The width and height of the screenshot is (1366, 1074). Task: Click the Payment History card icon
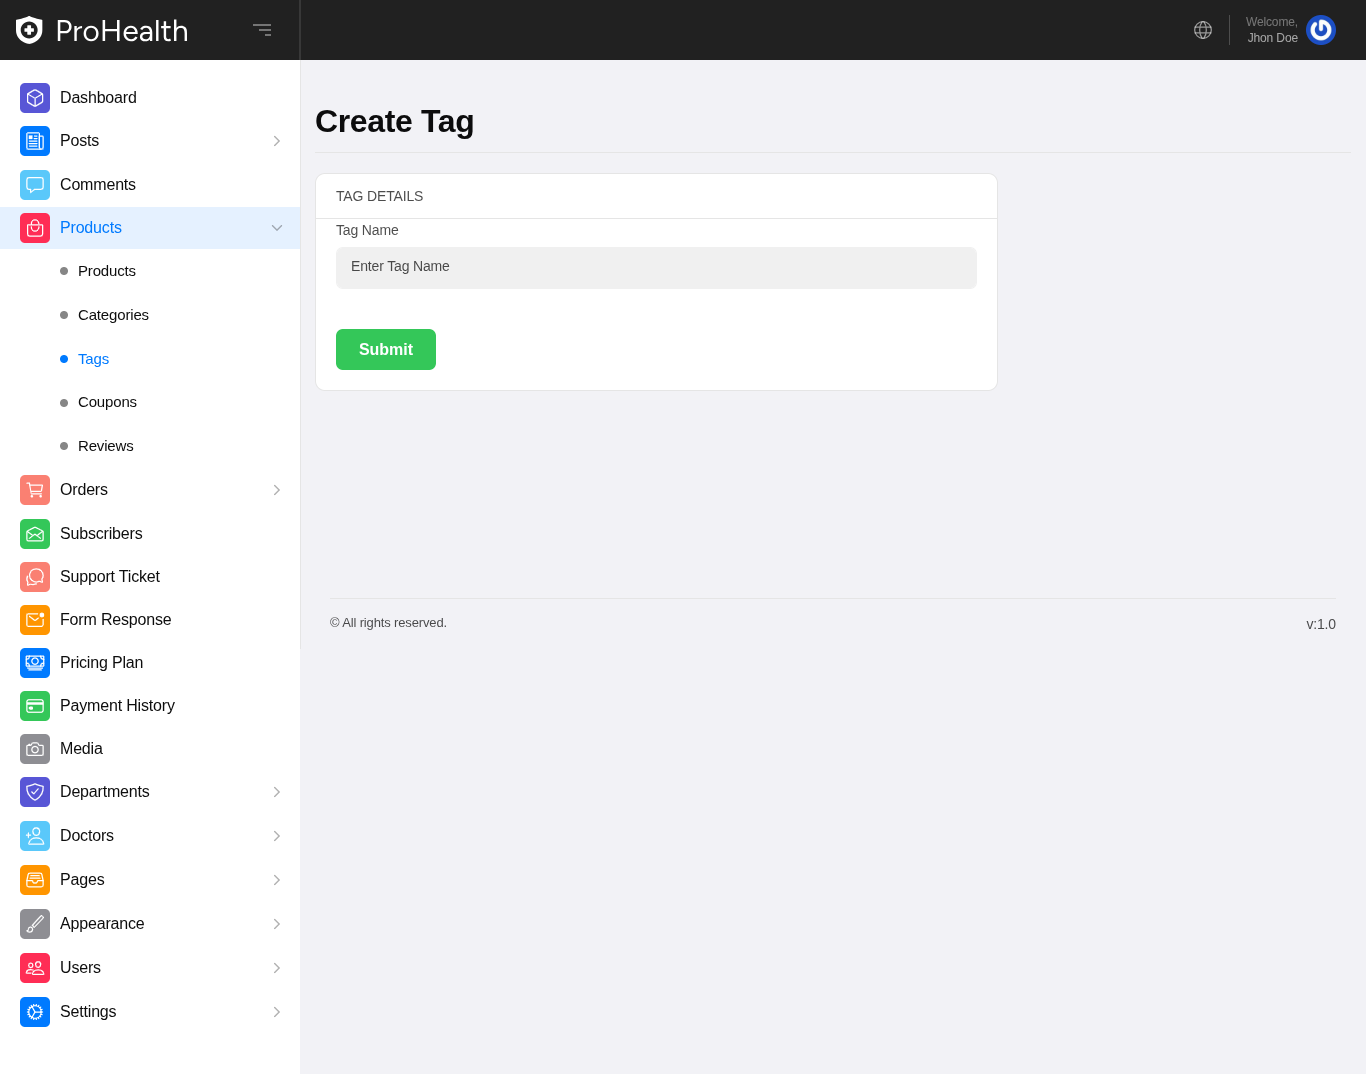point(35,706)
